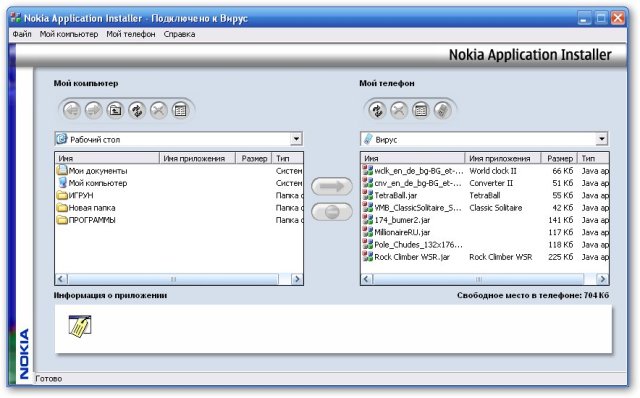Click the Java icon beside MillionaireRU.jar
Viewport: 640px width, 398px height.
(368, 231)
